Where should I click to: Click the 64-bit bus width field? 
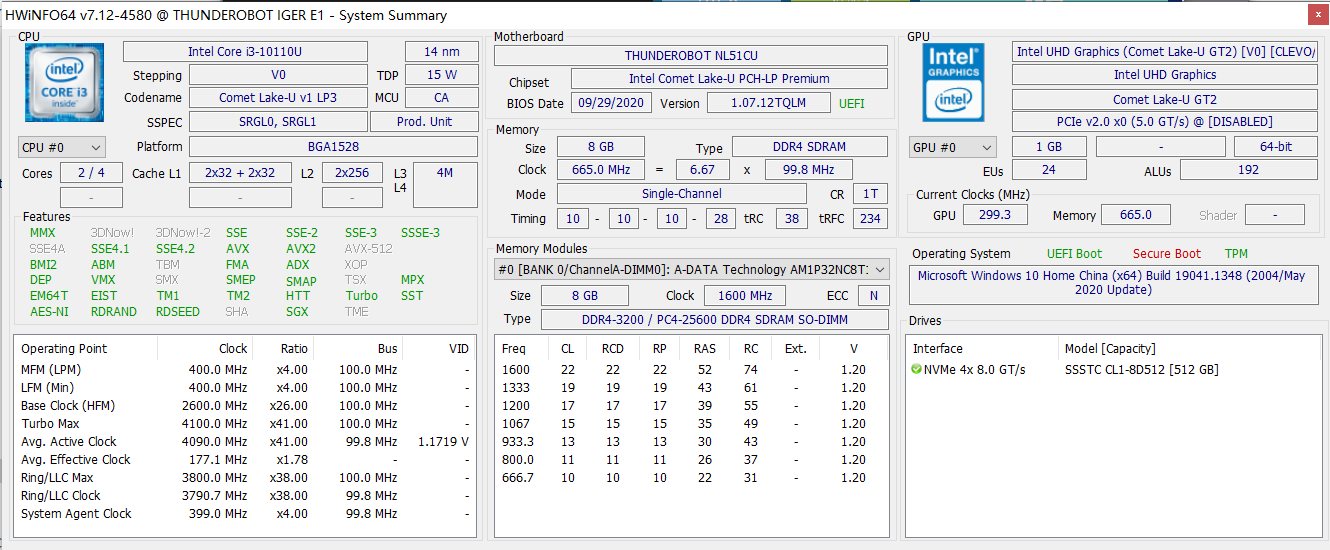[1276, 147]
